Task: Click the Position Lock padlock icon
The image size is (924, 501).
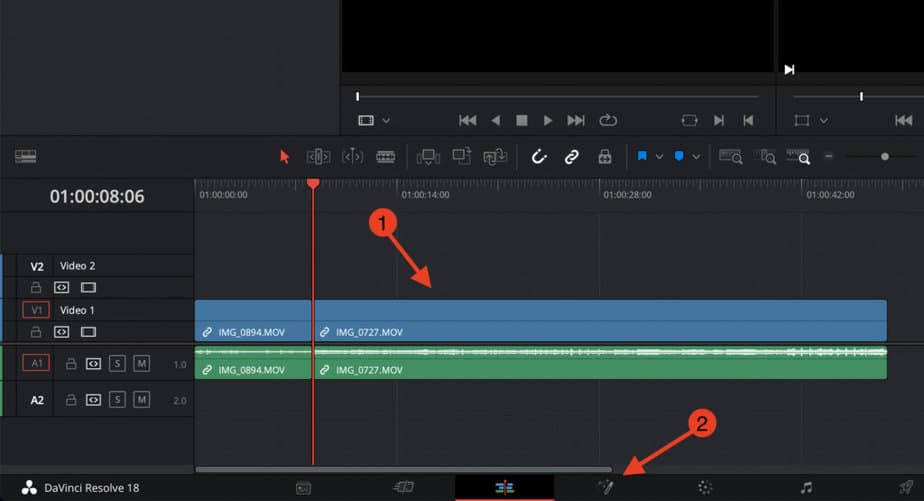Action: coord(605,157)
